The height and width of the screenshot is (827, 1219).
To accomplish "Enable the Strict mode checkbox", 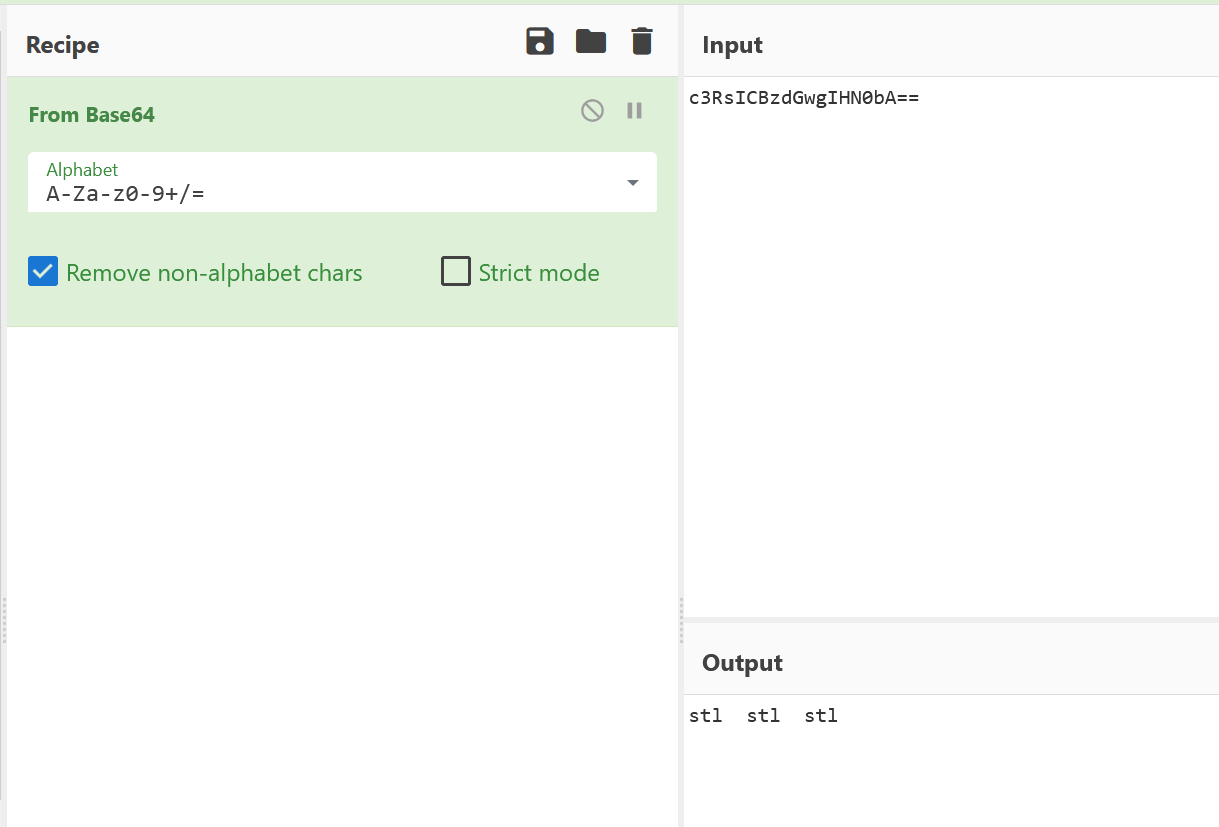I will tap(456, 272).
